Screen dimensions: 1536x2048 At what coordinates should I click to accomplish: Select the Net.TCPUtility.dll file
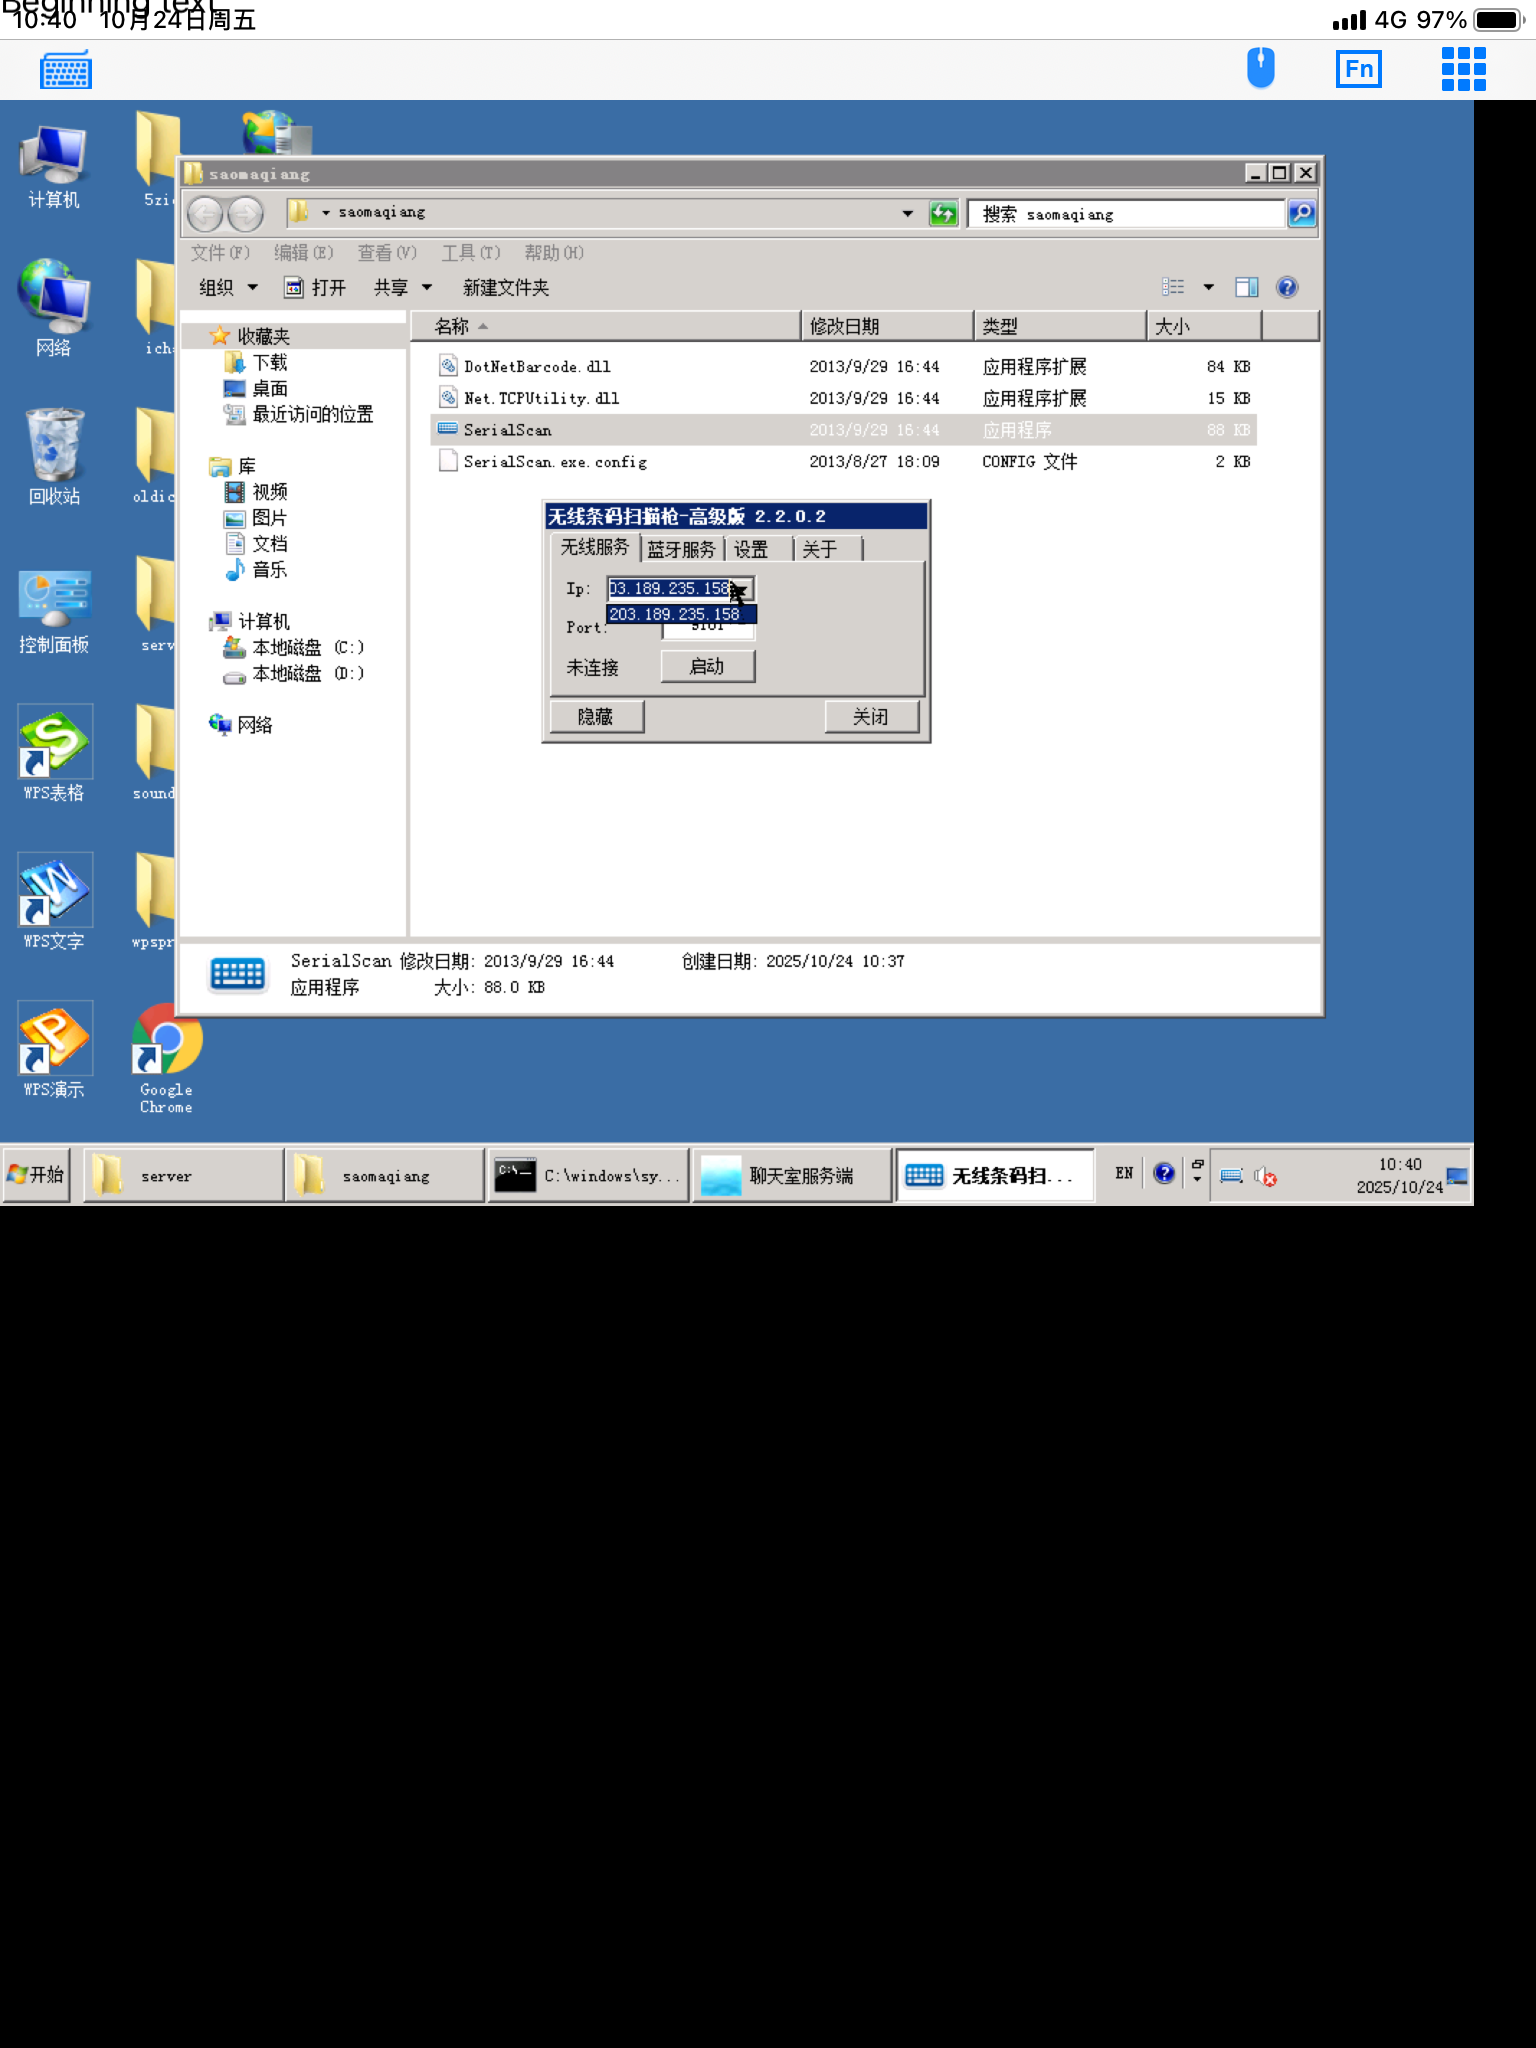541,399
